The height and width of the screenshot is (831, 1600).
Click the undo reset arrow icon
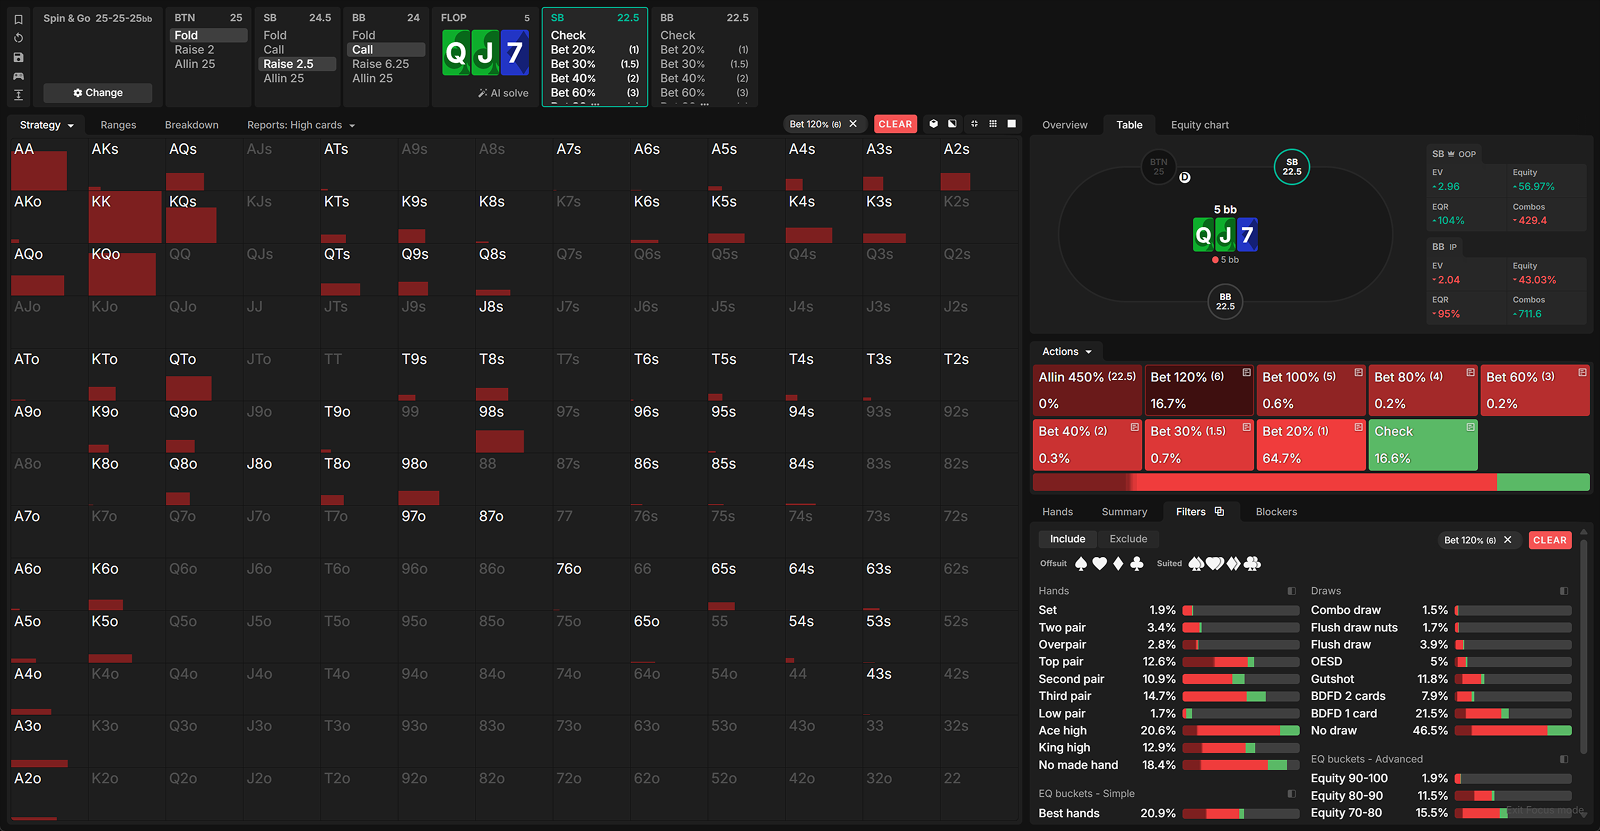coord(18,38)
